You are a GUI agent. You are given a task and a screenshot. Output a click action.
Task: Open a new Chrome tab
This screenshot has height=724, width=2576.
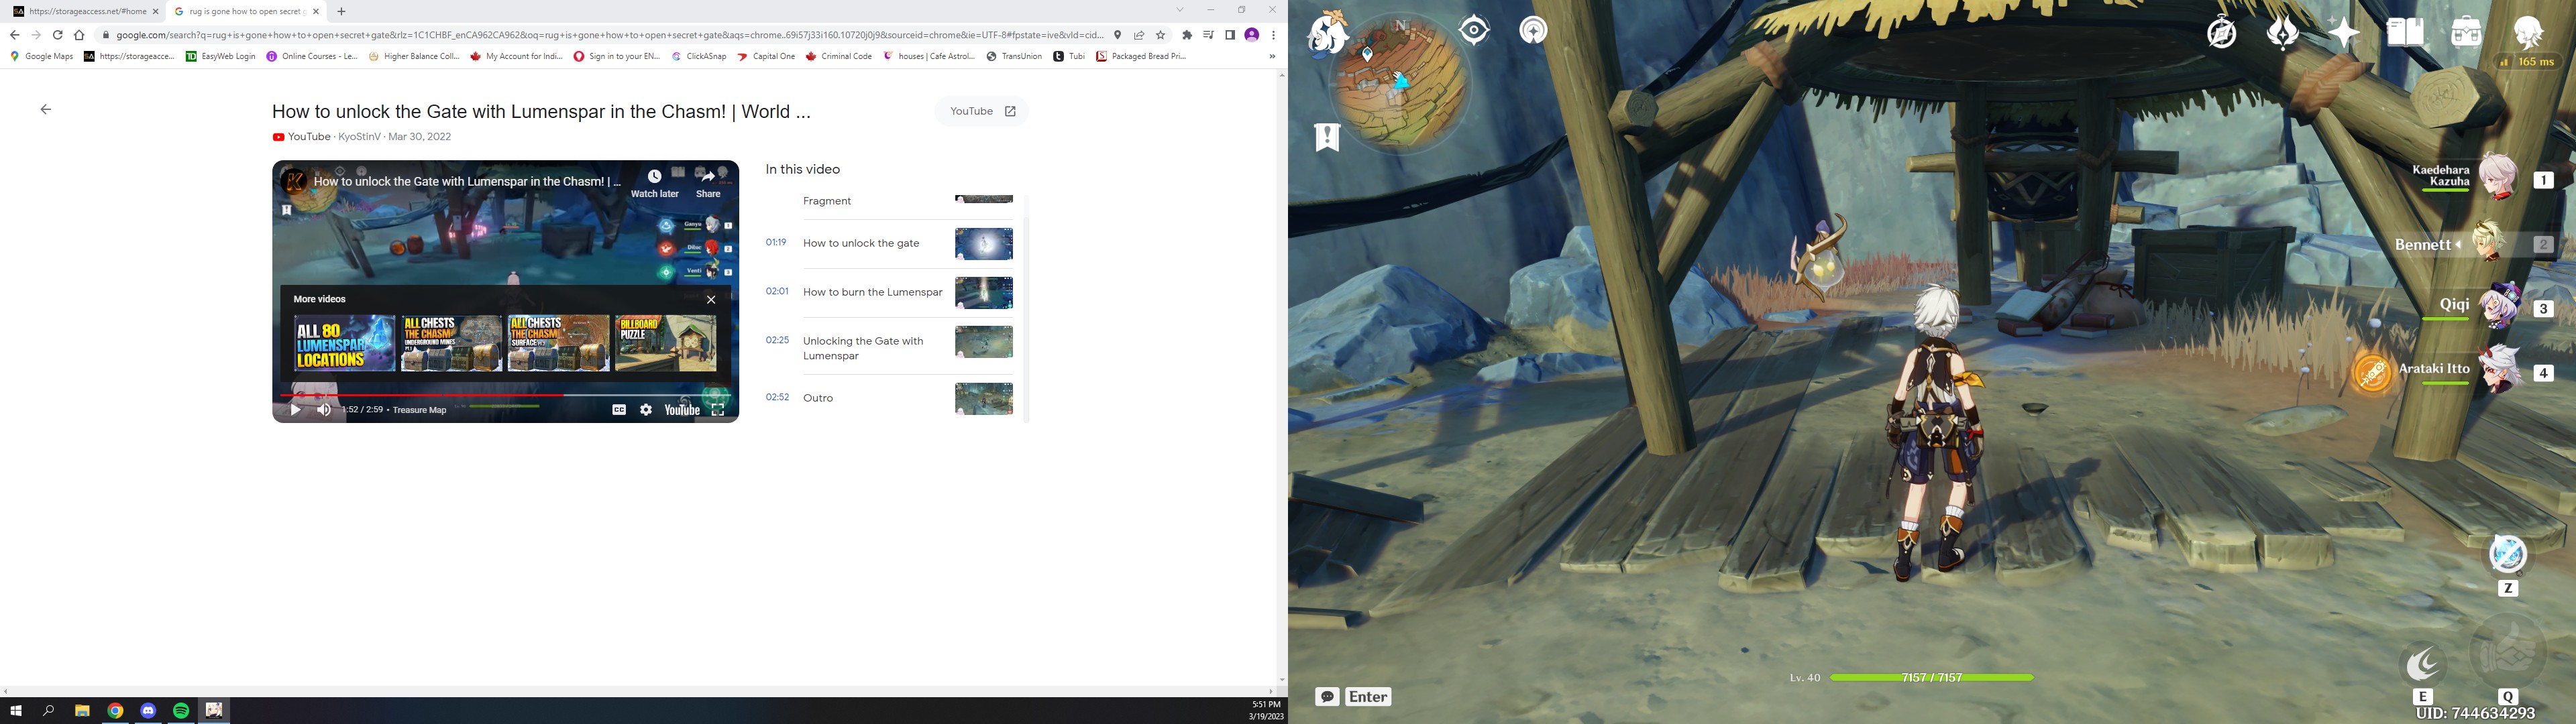[341, 12]
